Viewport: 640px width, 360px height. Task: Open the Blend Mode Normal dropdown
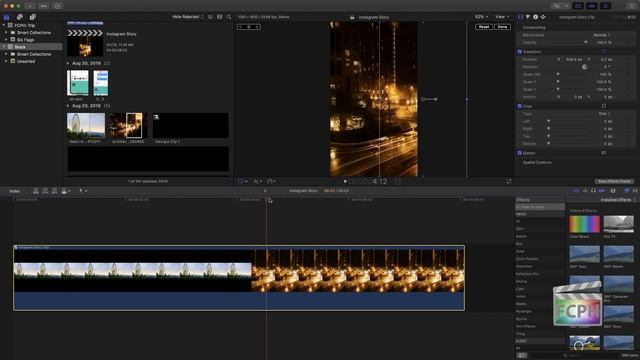[x=602, y=35]
